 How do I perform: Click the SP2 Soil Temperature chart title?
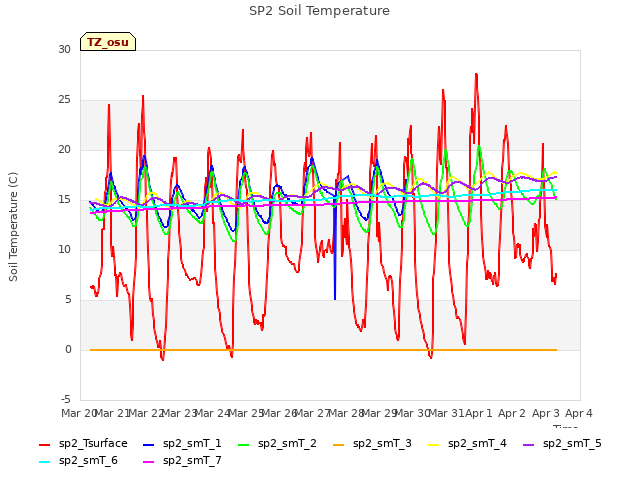point(319,11)
